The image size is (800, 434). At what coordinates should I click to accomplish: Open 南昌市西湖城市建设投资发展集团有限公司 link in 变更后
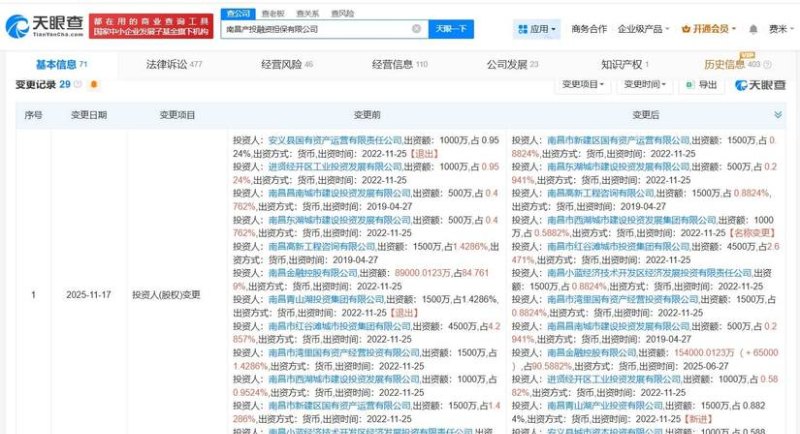(x=632, y=220)
